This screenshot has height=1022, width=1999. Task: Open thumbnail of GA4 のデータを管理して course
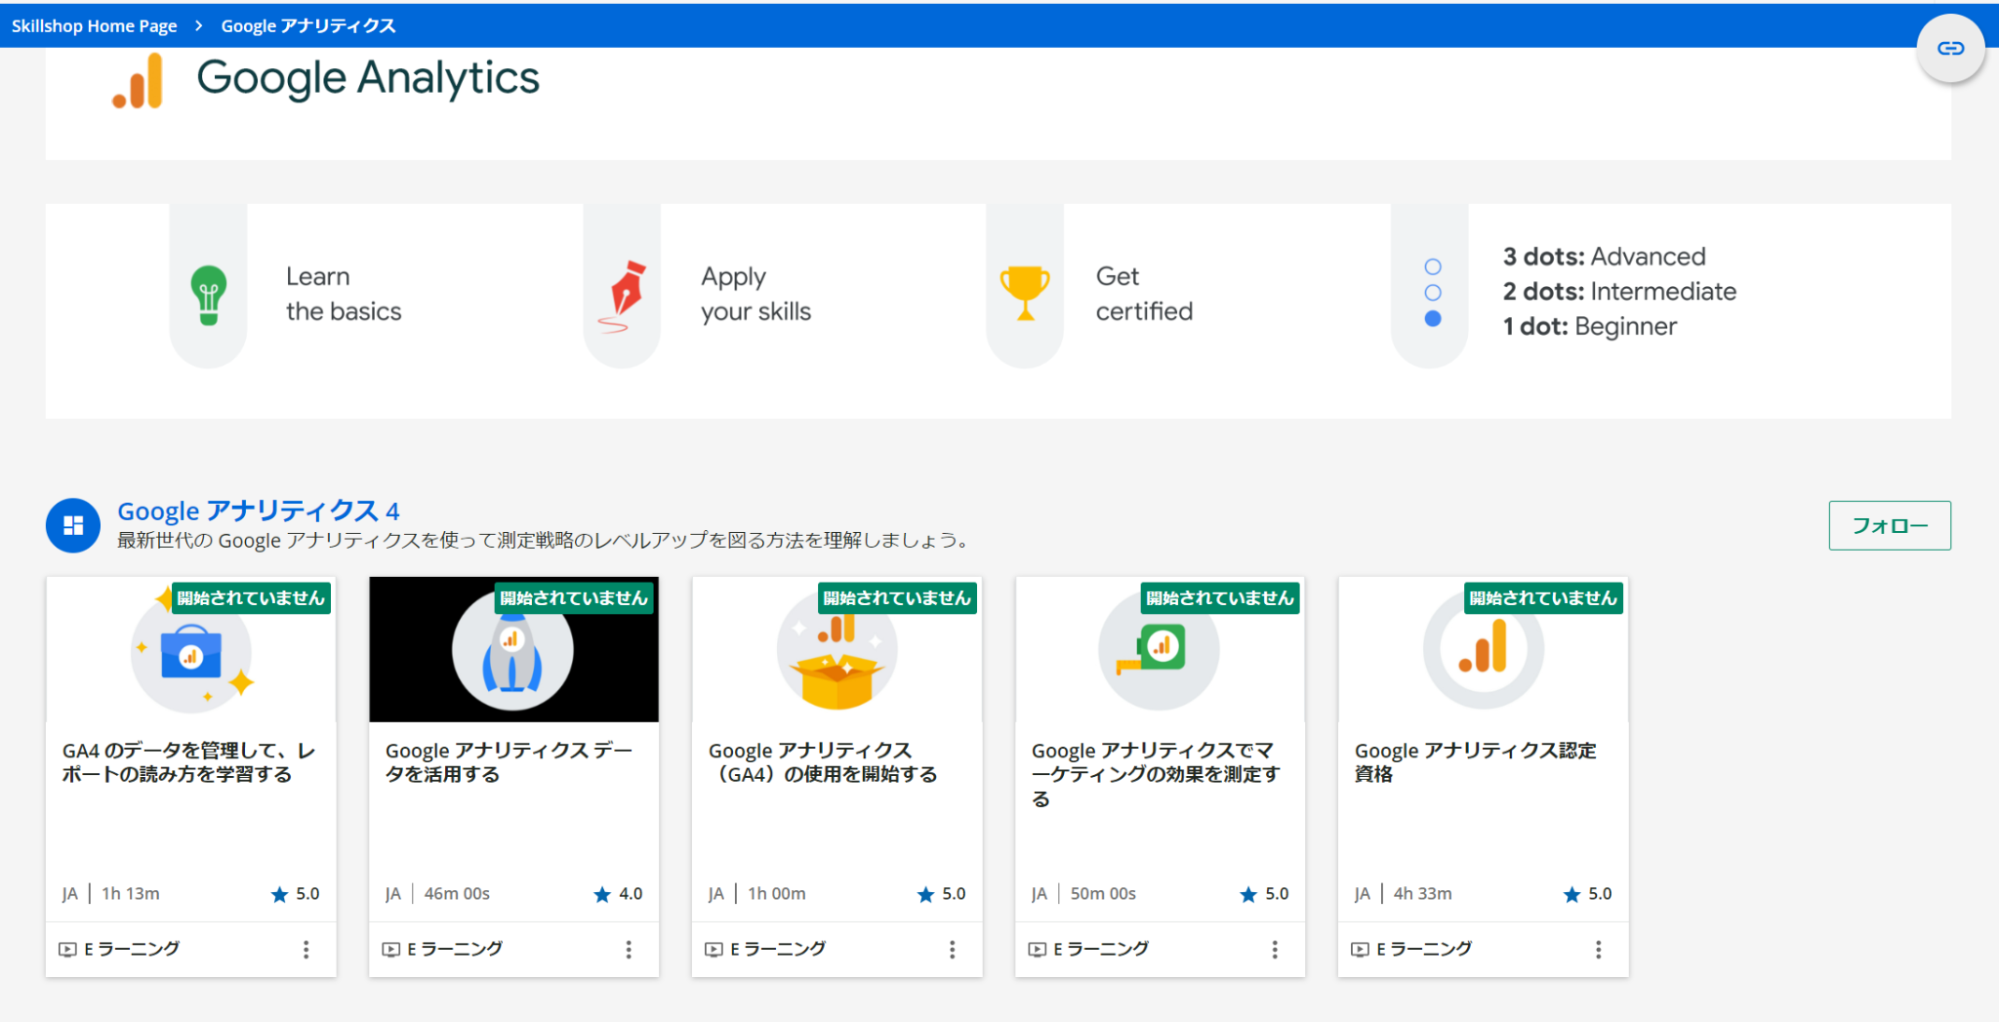pos(191,650)
